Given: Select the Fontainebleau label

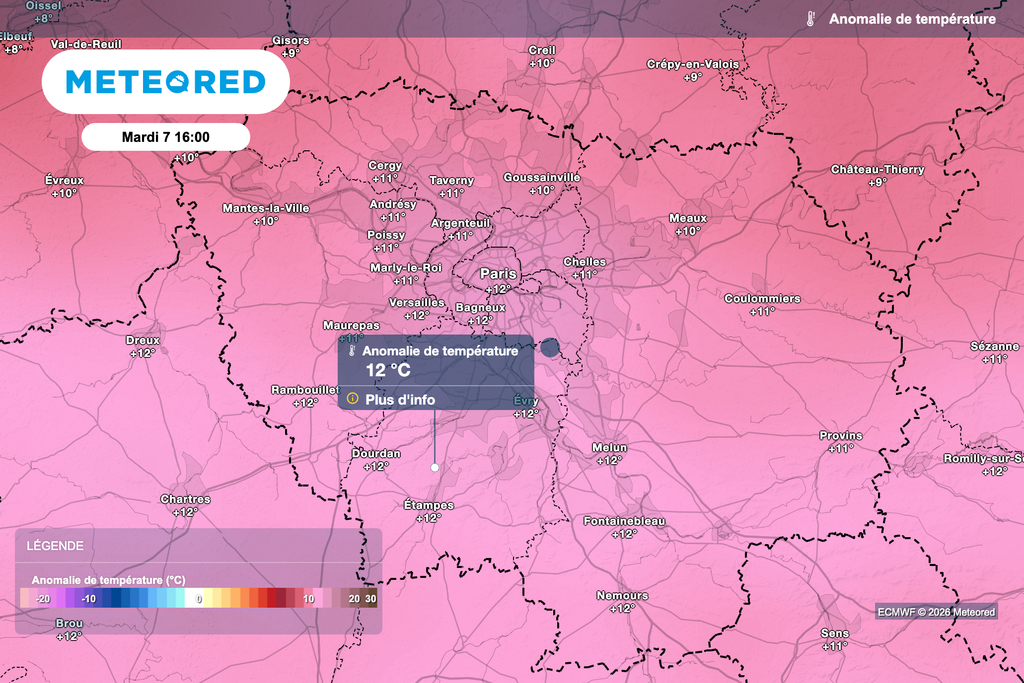Looking at the screenshot, I should 624,521.
